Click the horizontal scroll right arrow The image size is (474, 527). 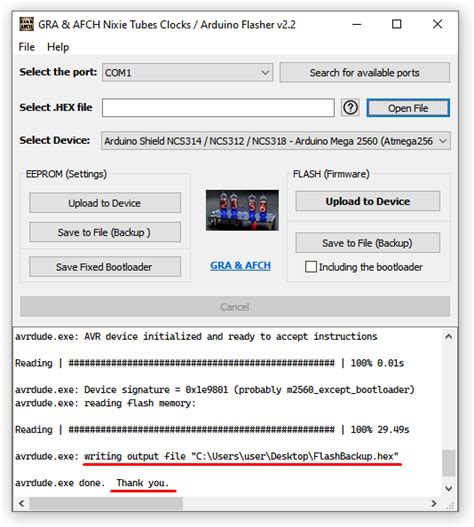tap(434, 503)
